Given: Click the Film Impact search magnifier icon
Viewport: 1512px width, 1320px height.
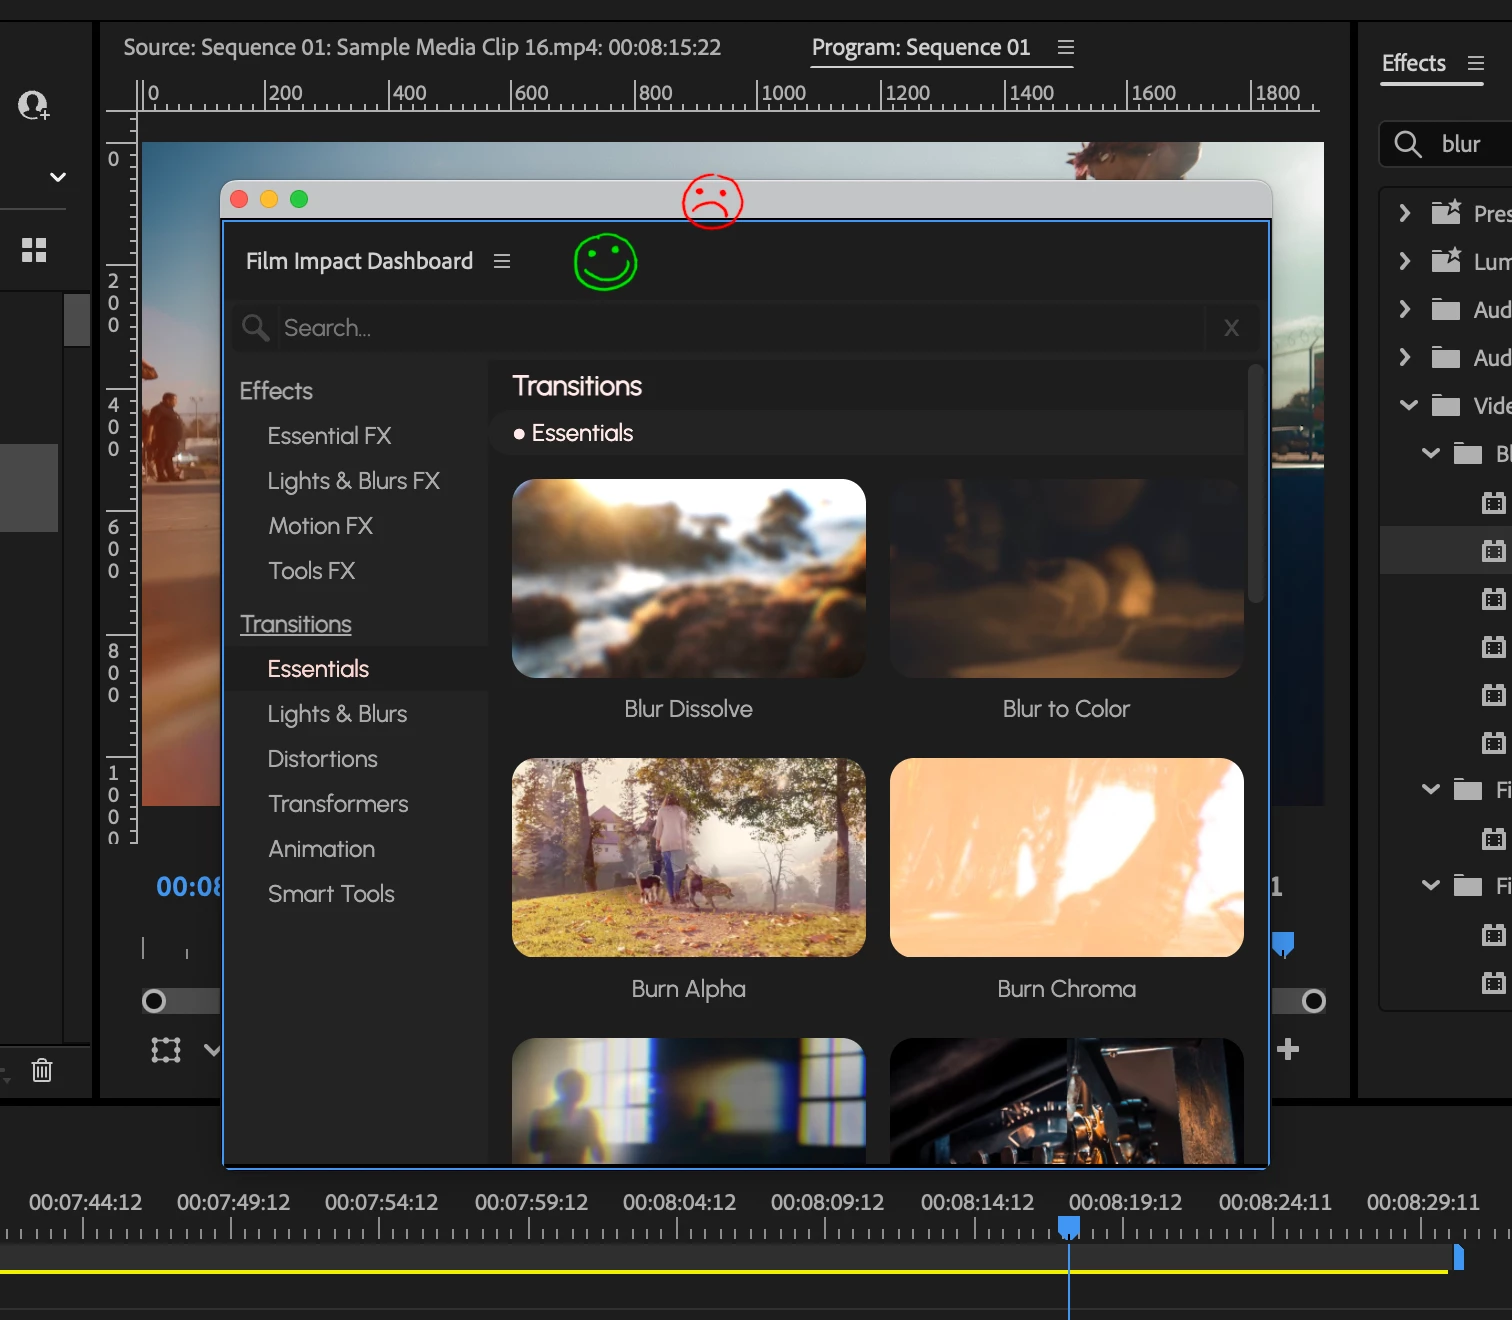Looking at the screenshot, I should click(x=256, y=328).
